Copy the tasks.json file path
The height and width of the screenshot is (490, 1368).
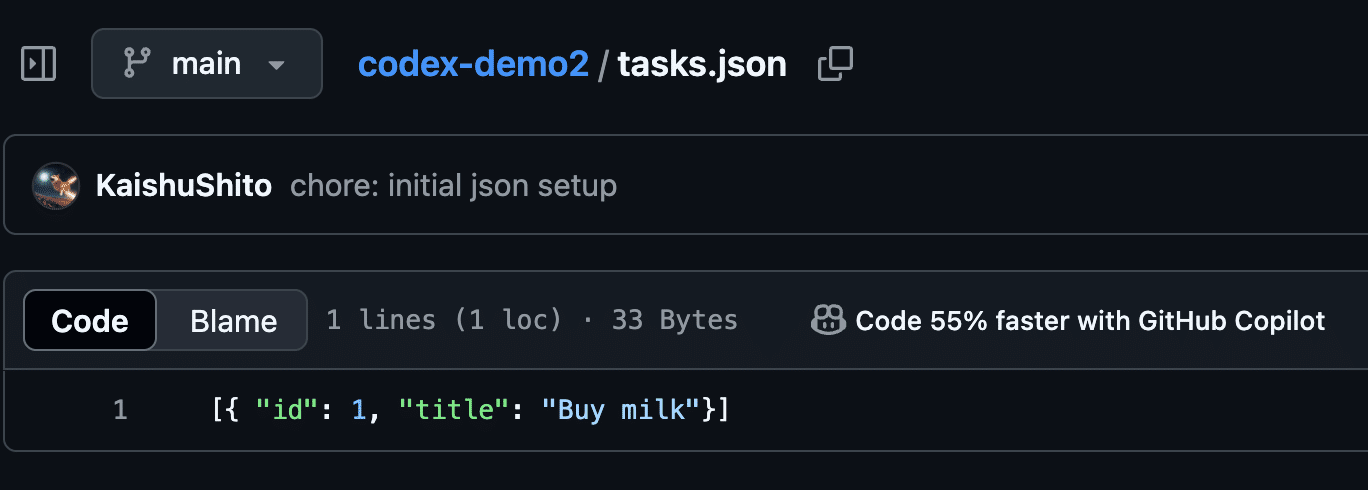[835, 64]
